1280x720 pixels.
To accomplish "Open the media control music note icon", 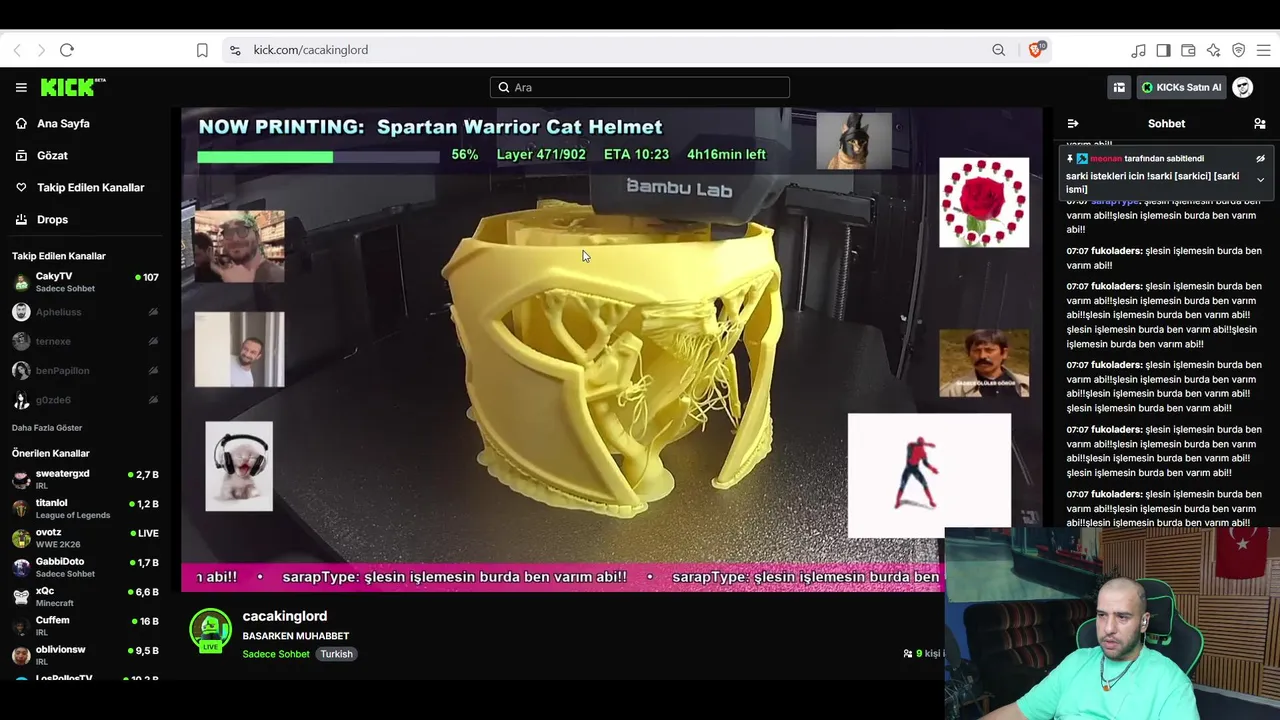I will click(1138, 50).
